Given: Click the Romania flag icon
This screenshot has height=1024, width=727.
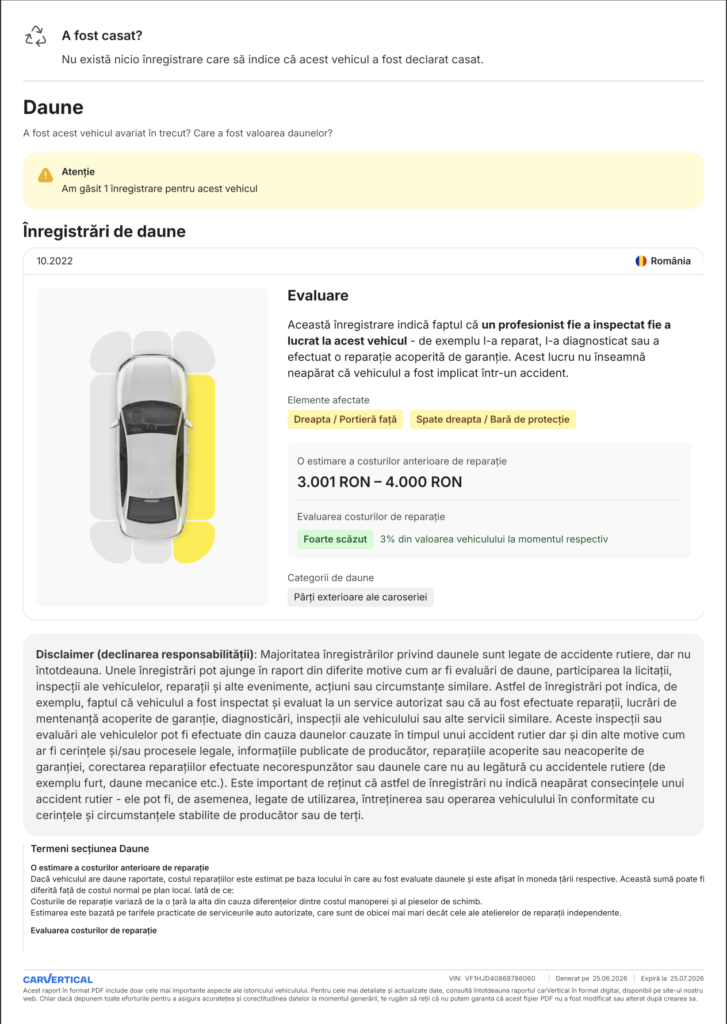Looking at the screenshot, I should click(x=641, y=261).
